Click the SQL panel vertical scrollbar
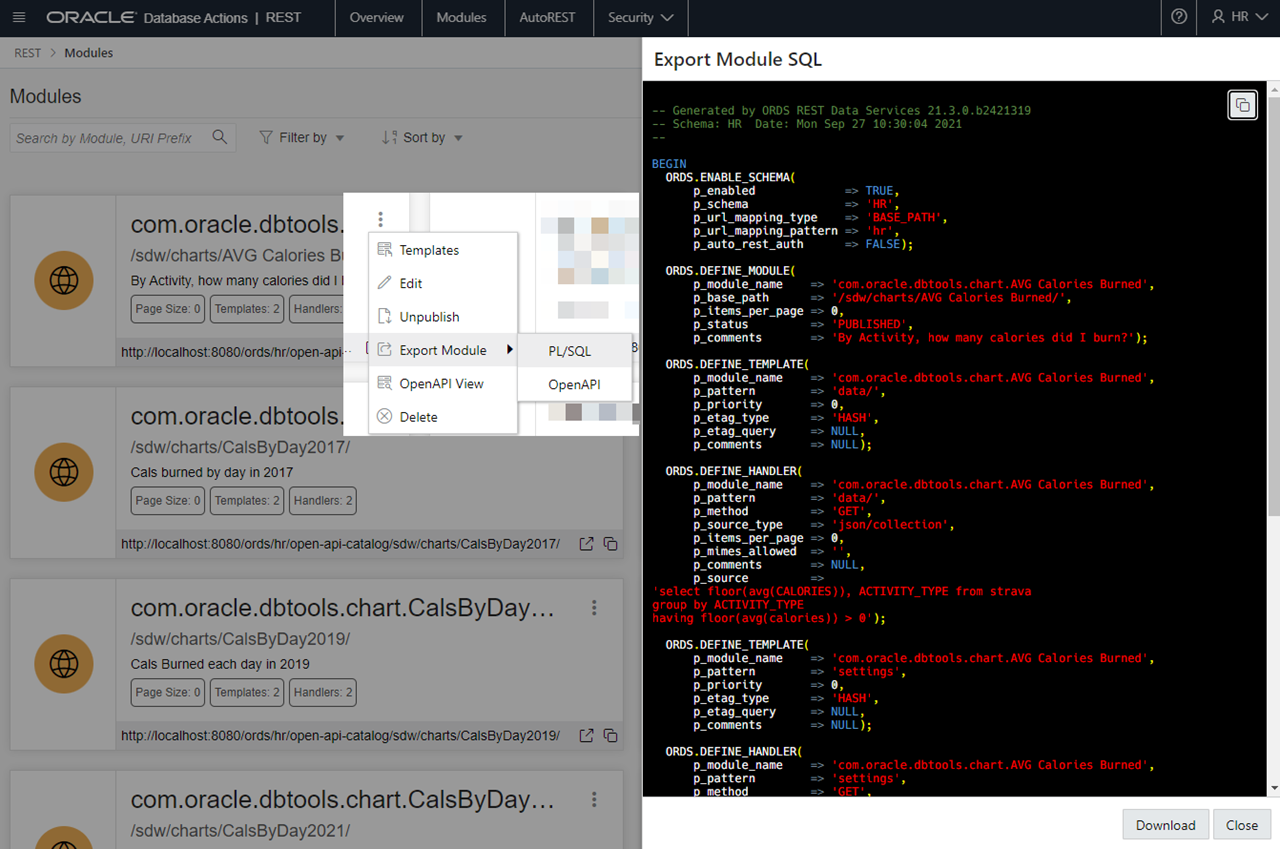The width and height of the screenshot is (1280, 849). 1272,300
